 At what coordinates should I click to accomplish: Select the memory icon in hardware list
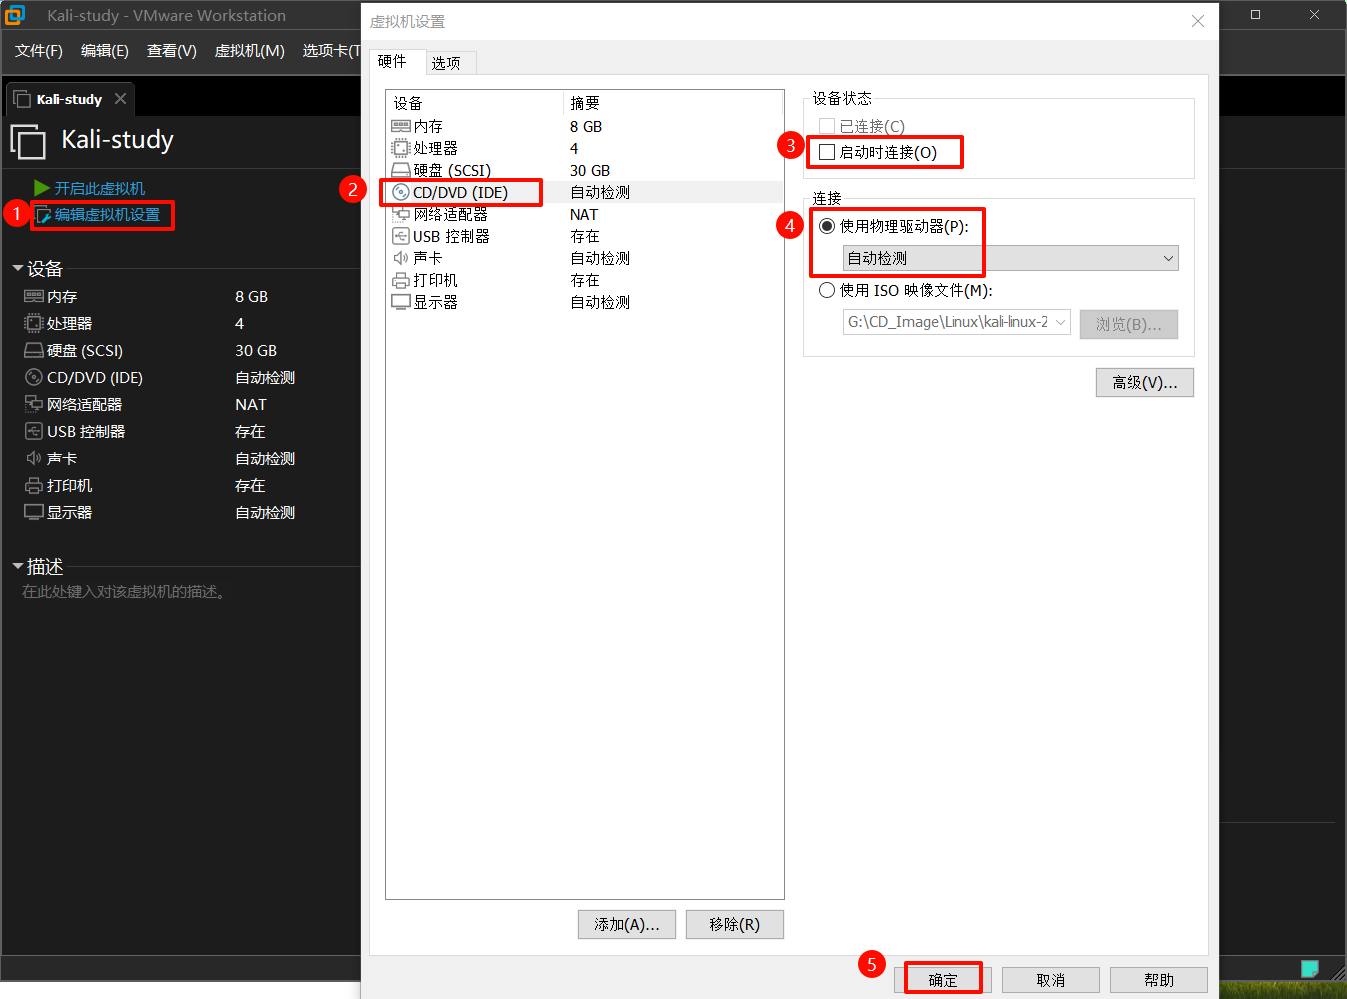[401, 126]
